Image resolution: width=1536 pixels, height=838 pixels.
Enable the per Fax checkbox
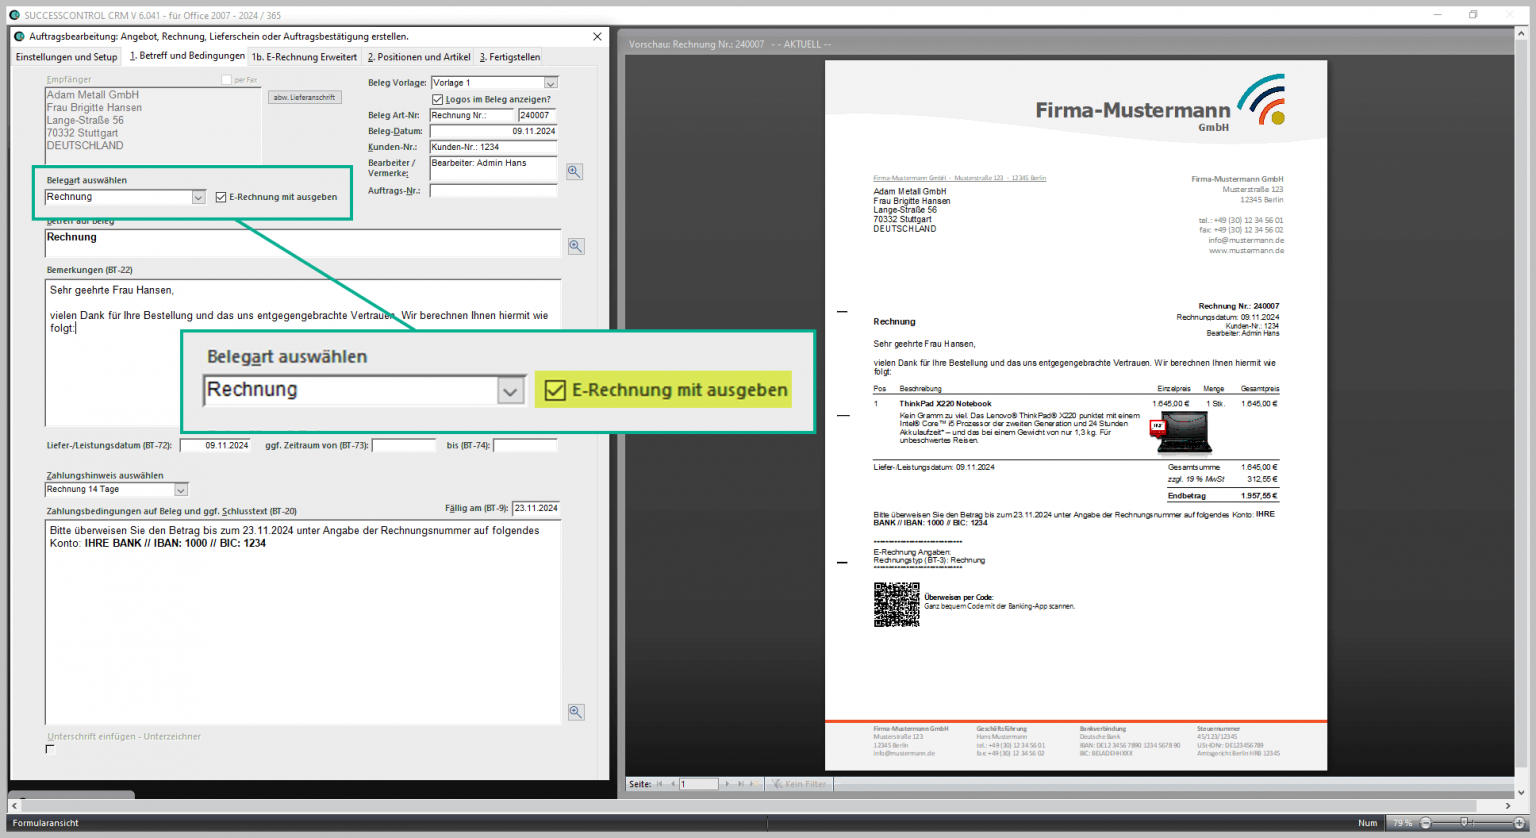[x=228, y=79]
